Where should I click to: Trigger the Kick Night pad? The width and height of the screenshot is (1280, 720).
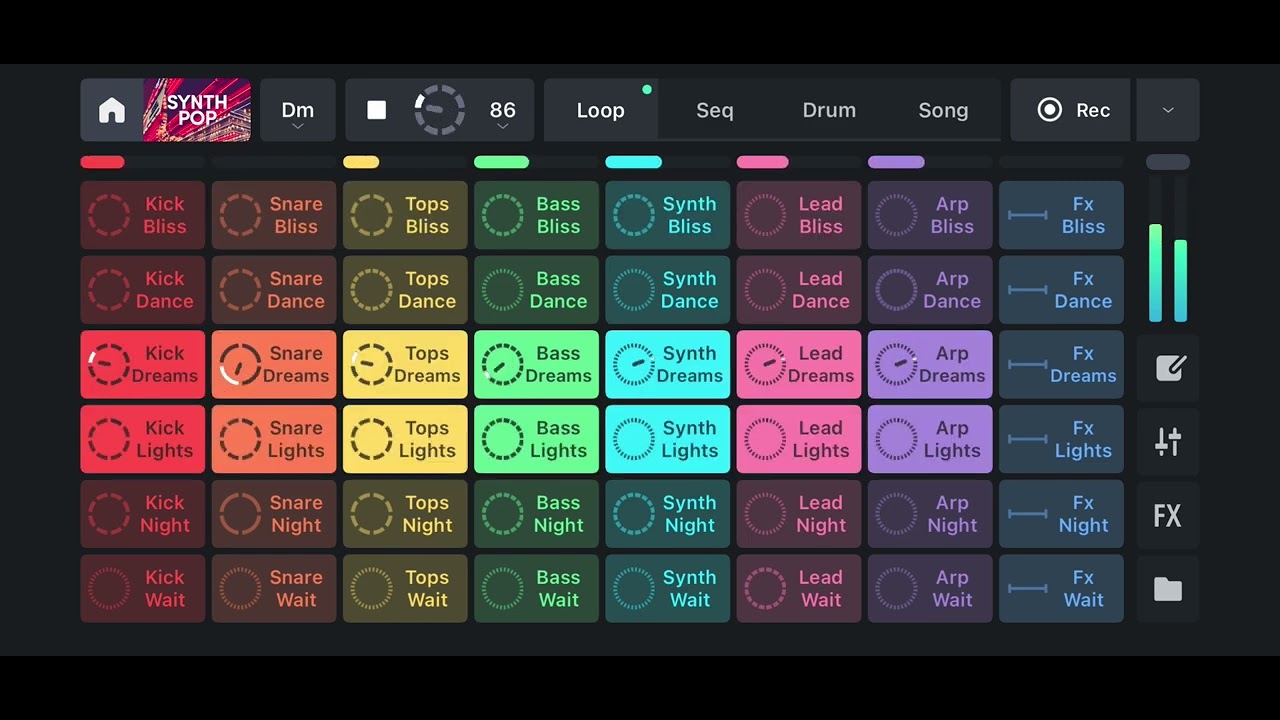(x=143, y=514)
